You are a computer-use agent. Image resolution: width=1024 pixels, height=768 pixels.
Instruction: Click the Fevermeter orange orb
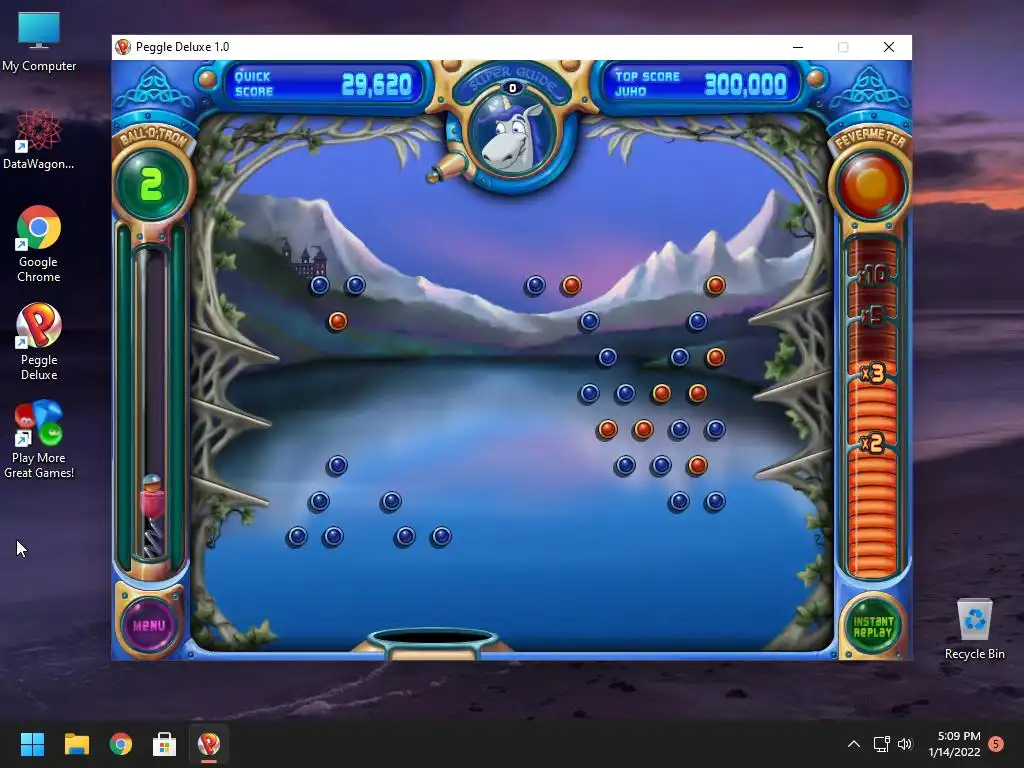click(871, 184)
